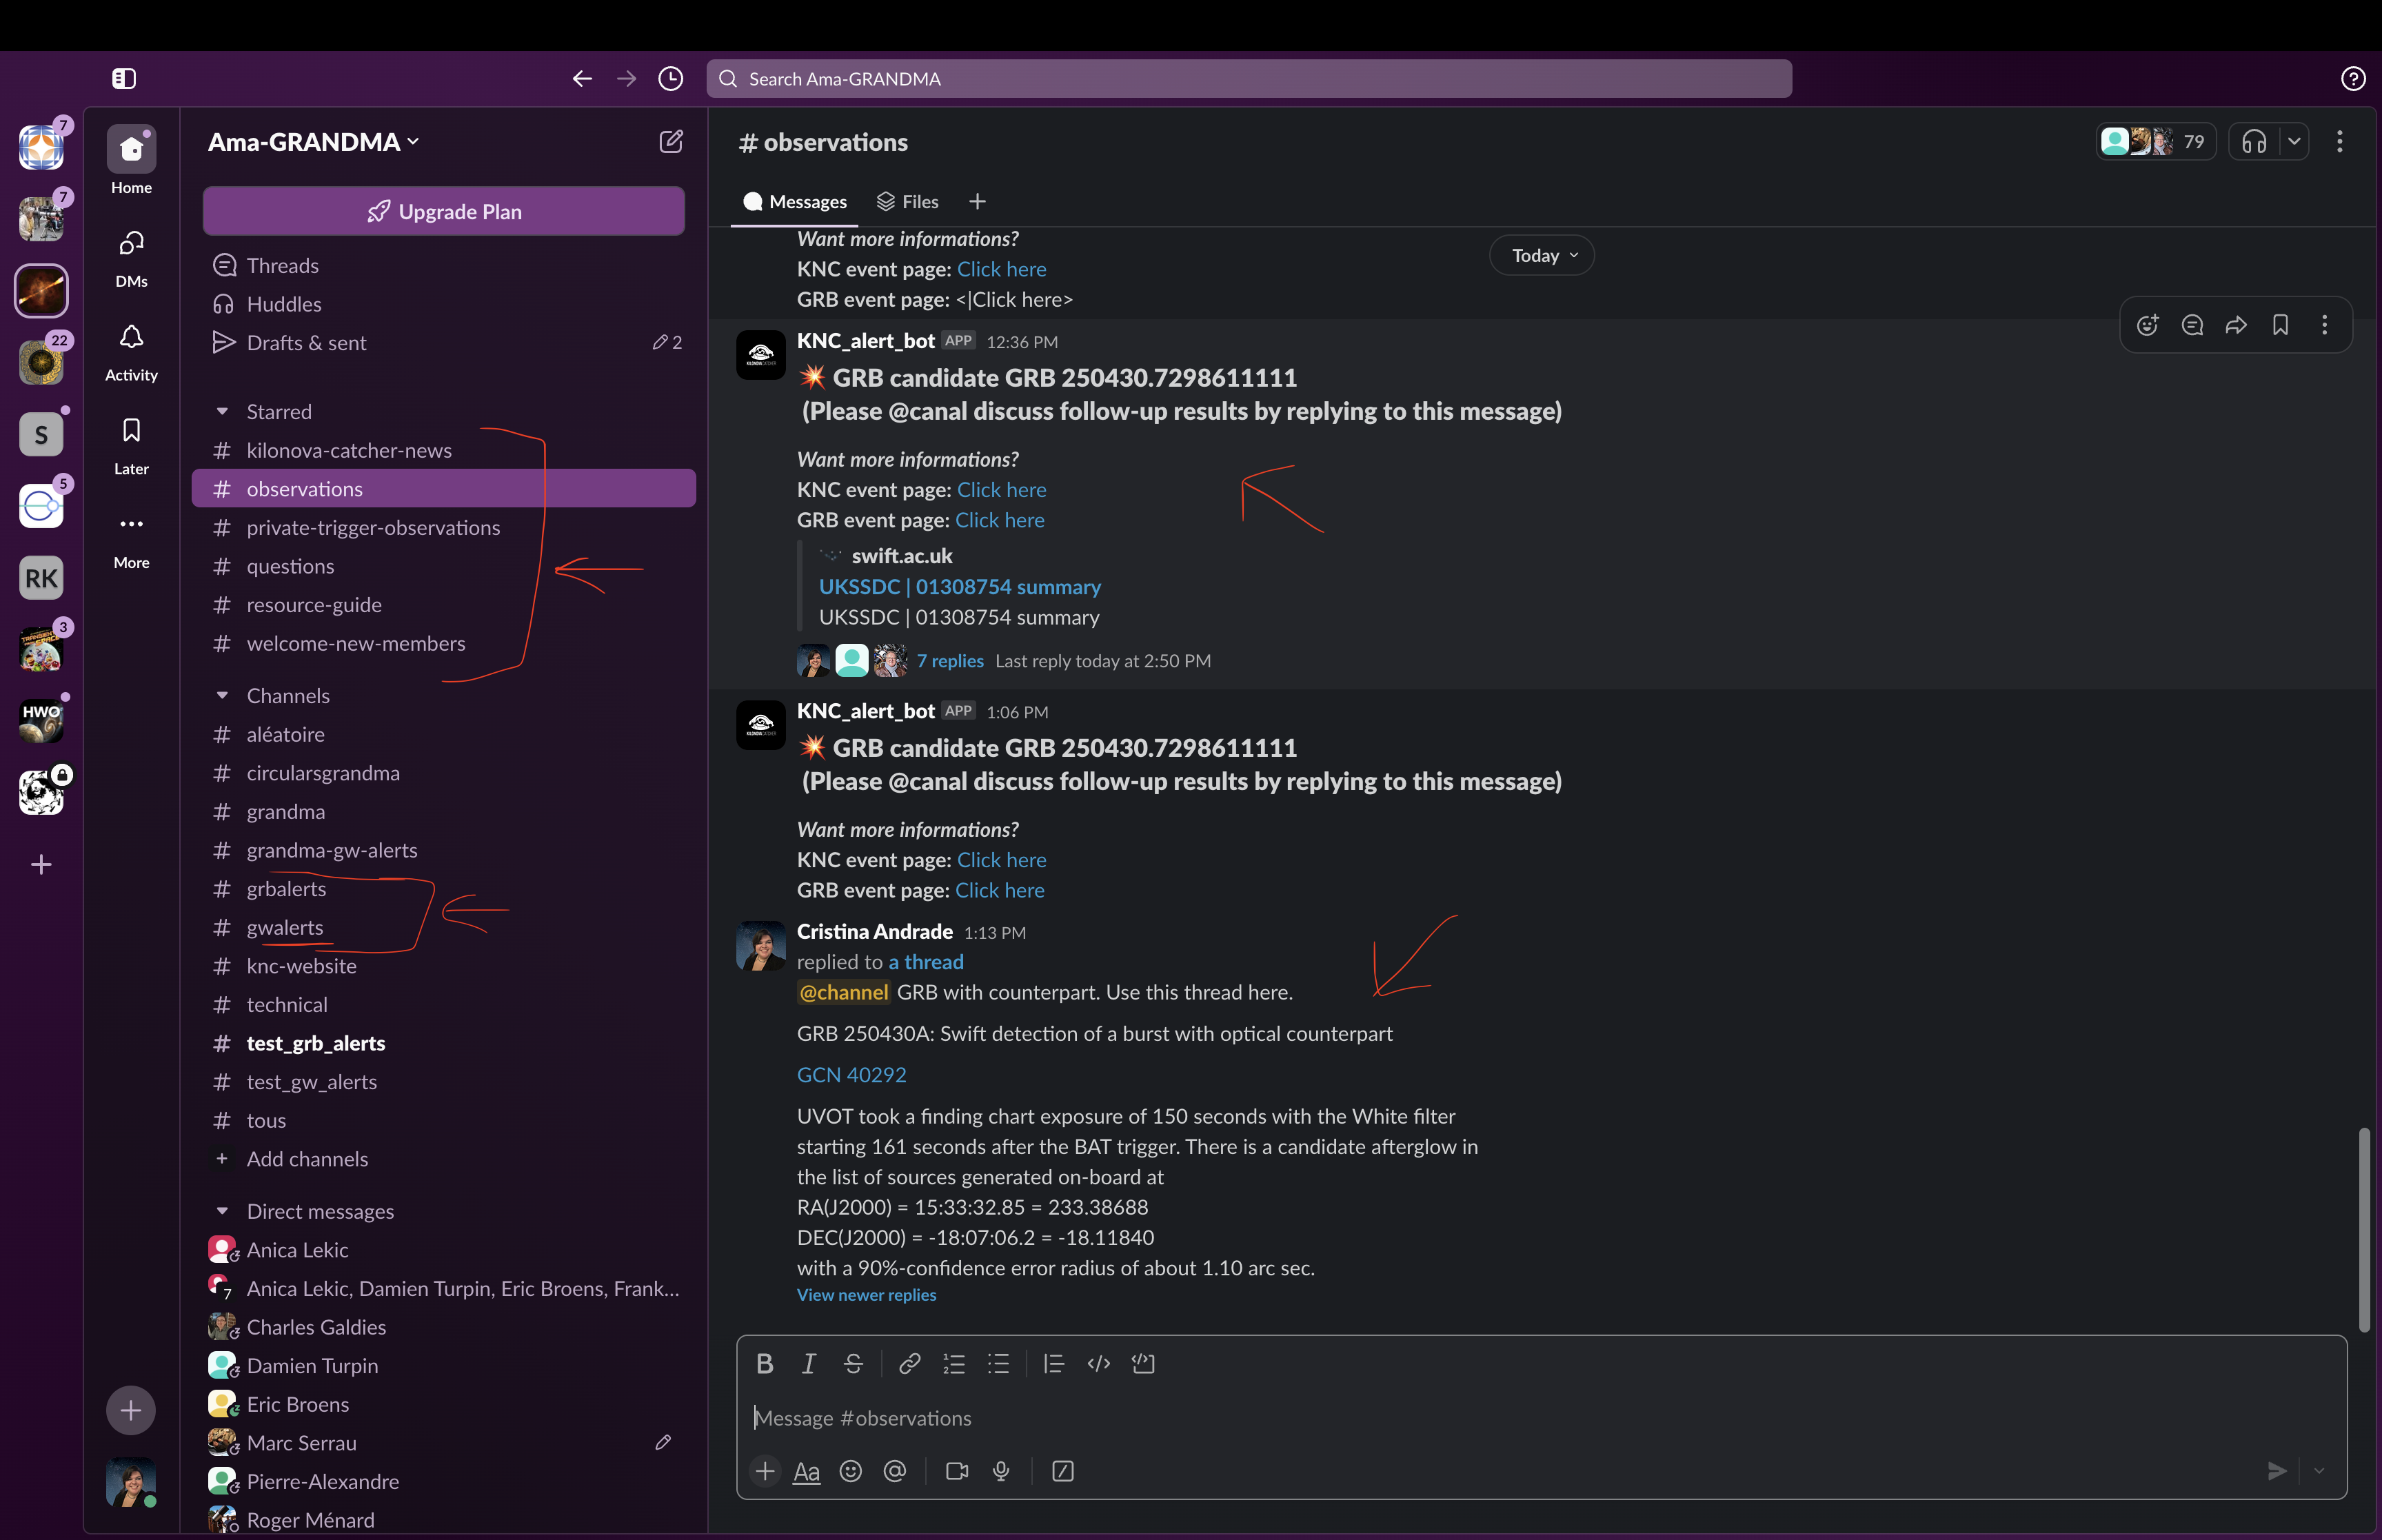Switch to the Messages tab
Image resolution: width=2382 pixels, height=1540 pixels.
point(795,202)
